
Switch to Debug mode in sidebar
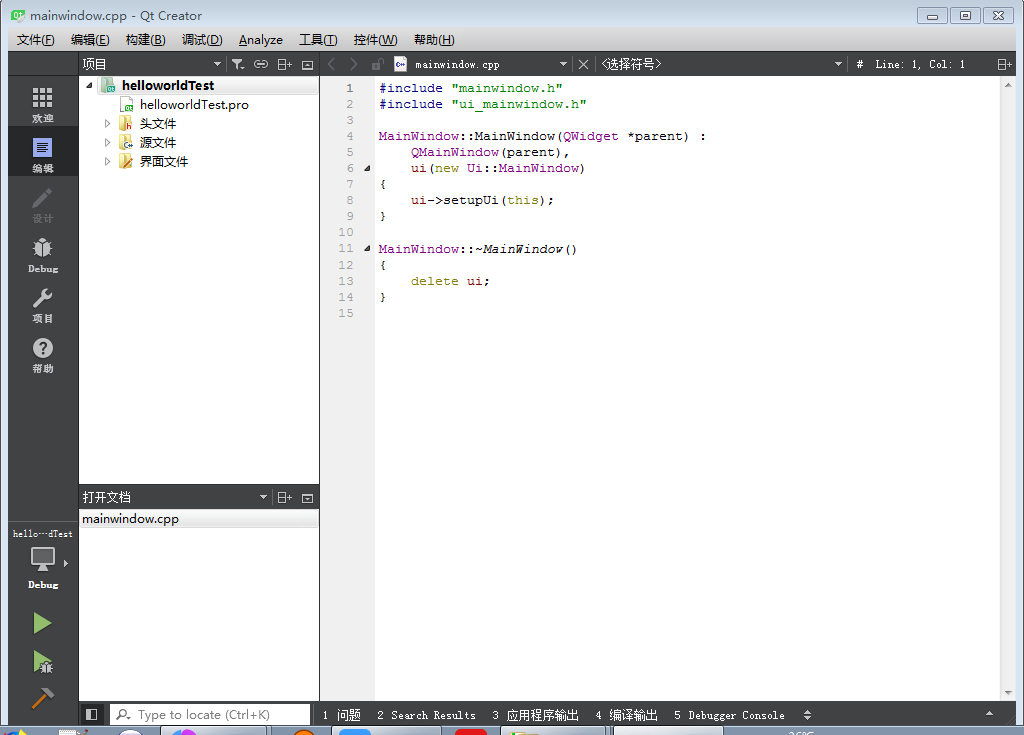pyautogui.click(x=42, y=255)
